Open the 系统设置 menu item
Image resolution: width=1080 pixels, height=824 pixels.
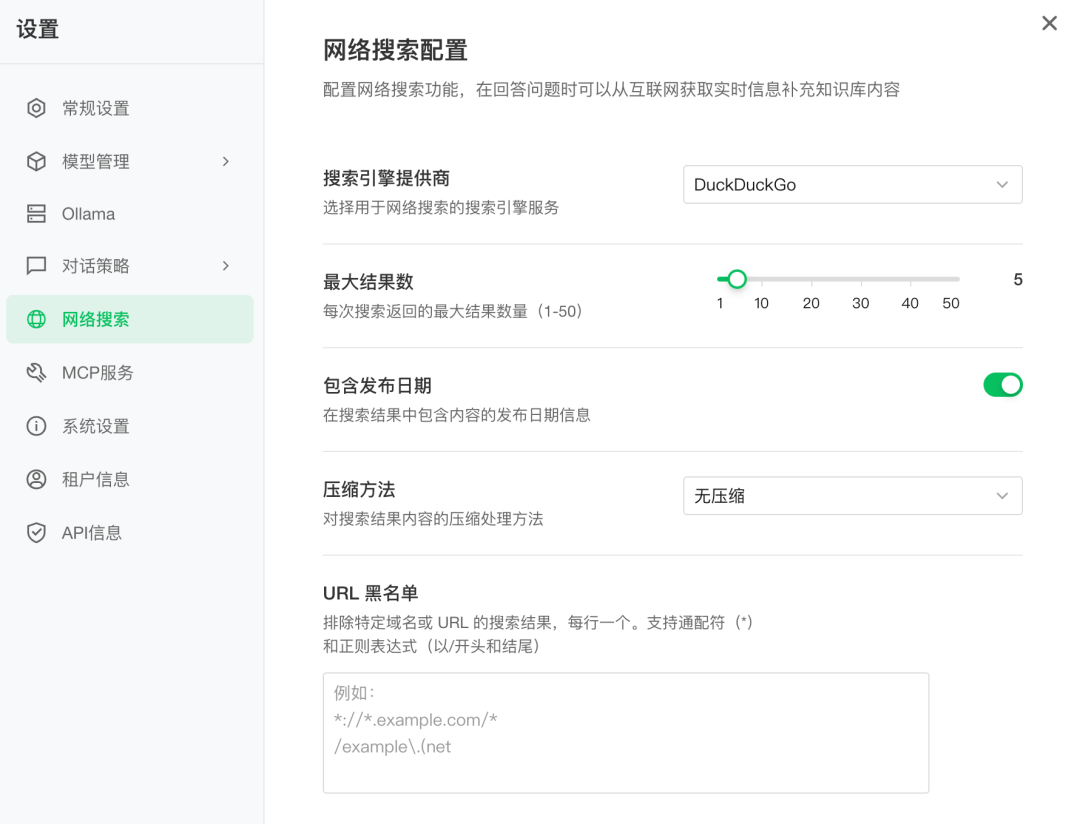96,426
